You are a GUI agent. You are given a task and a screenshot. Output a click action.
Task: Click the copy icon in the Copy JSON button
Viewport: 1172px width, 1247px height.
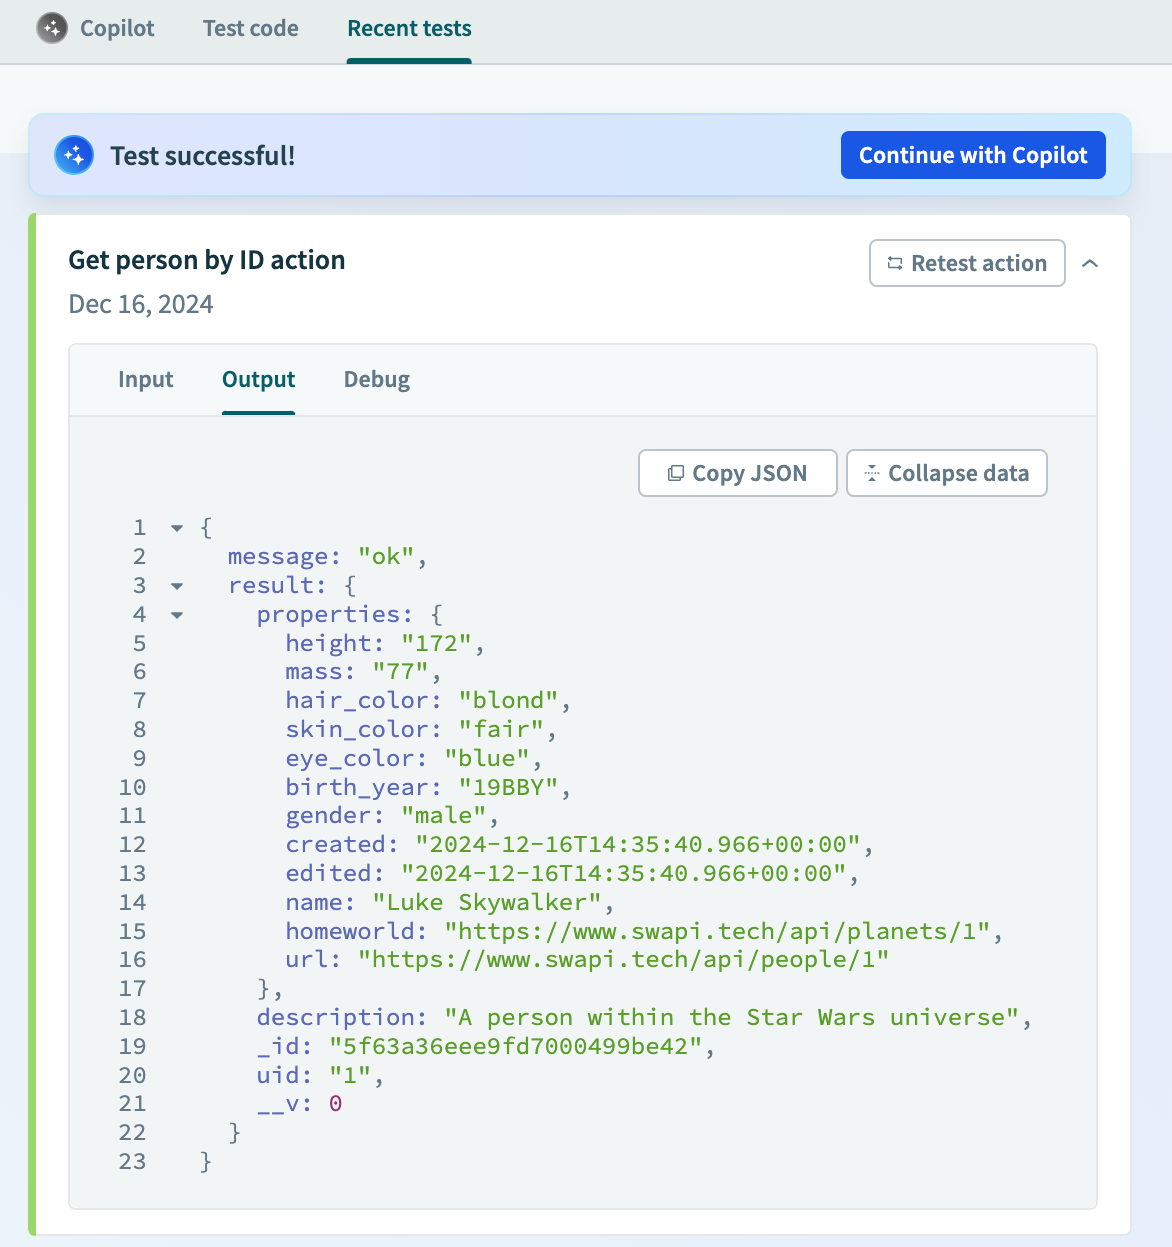pyautogui.click(x=678, y=472)
